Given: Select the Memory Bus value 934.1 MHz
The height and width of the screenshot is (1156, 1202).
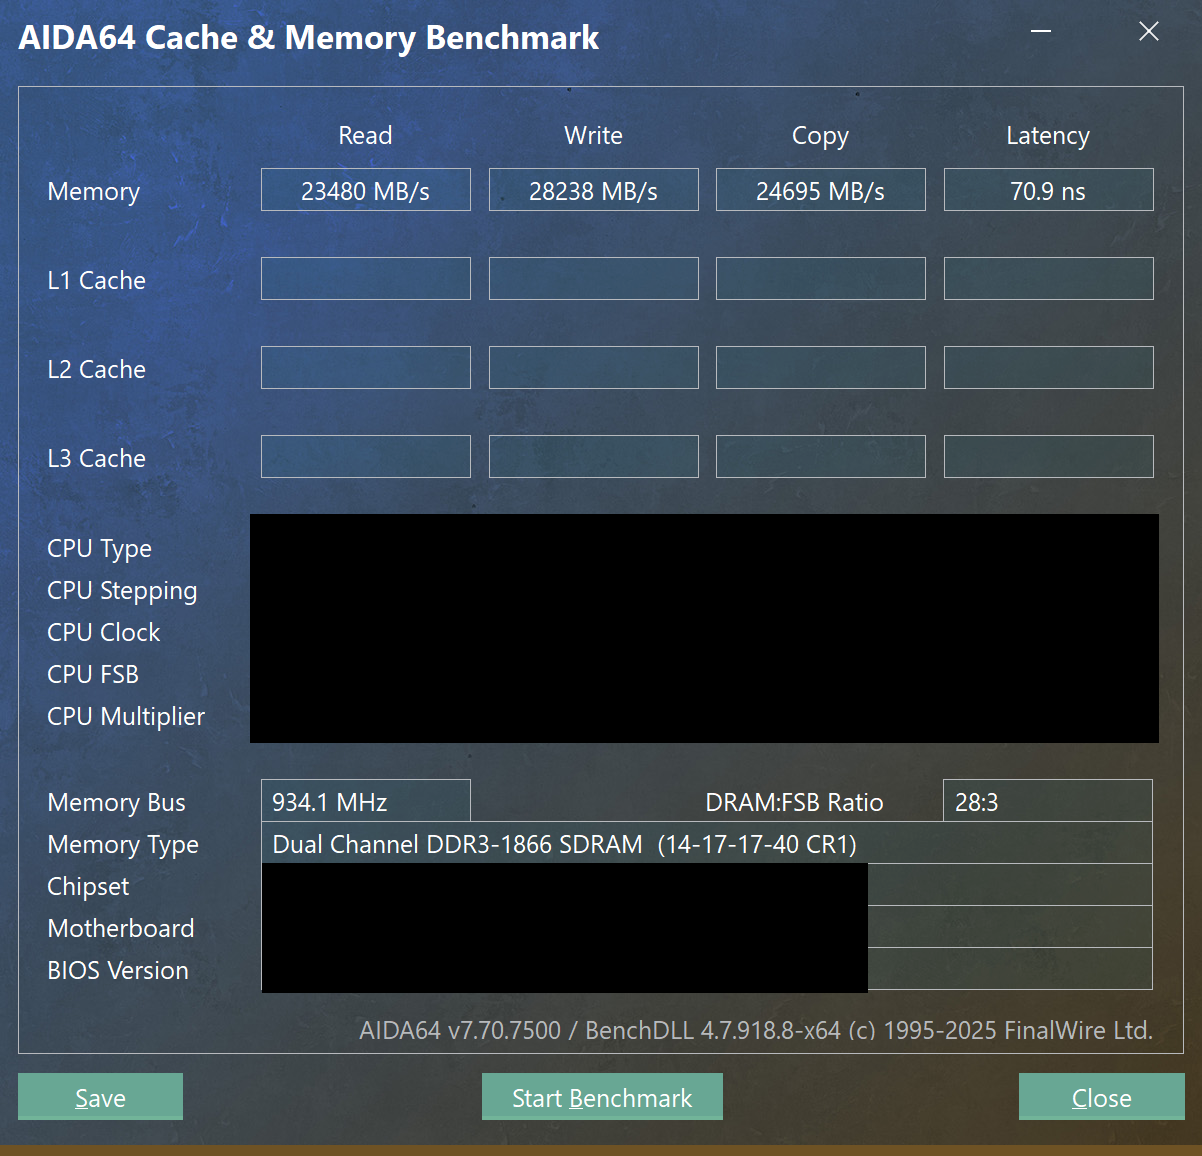Looking at the screenshot, I should click(366, 801).
